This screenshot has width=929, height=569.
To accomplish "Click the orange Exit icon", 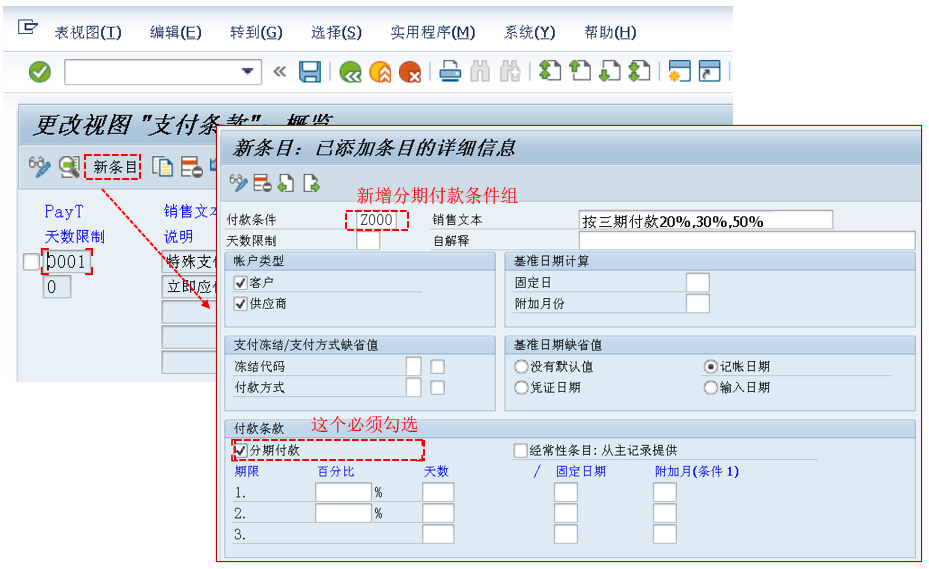I will [x=380, y=72].
